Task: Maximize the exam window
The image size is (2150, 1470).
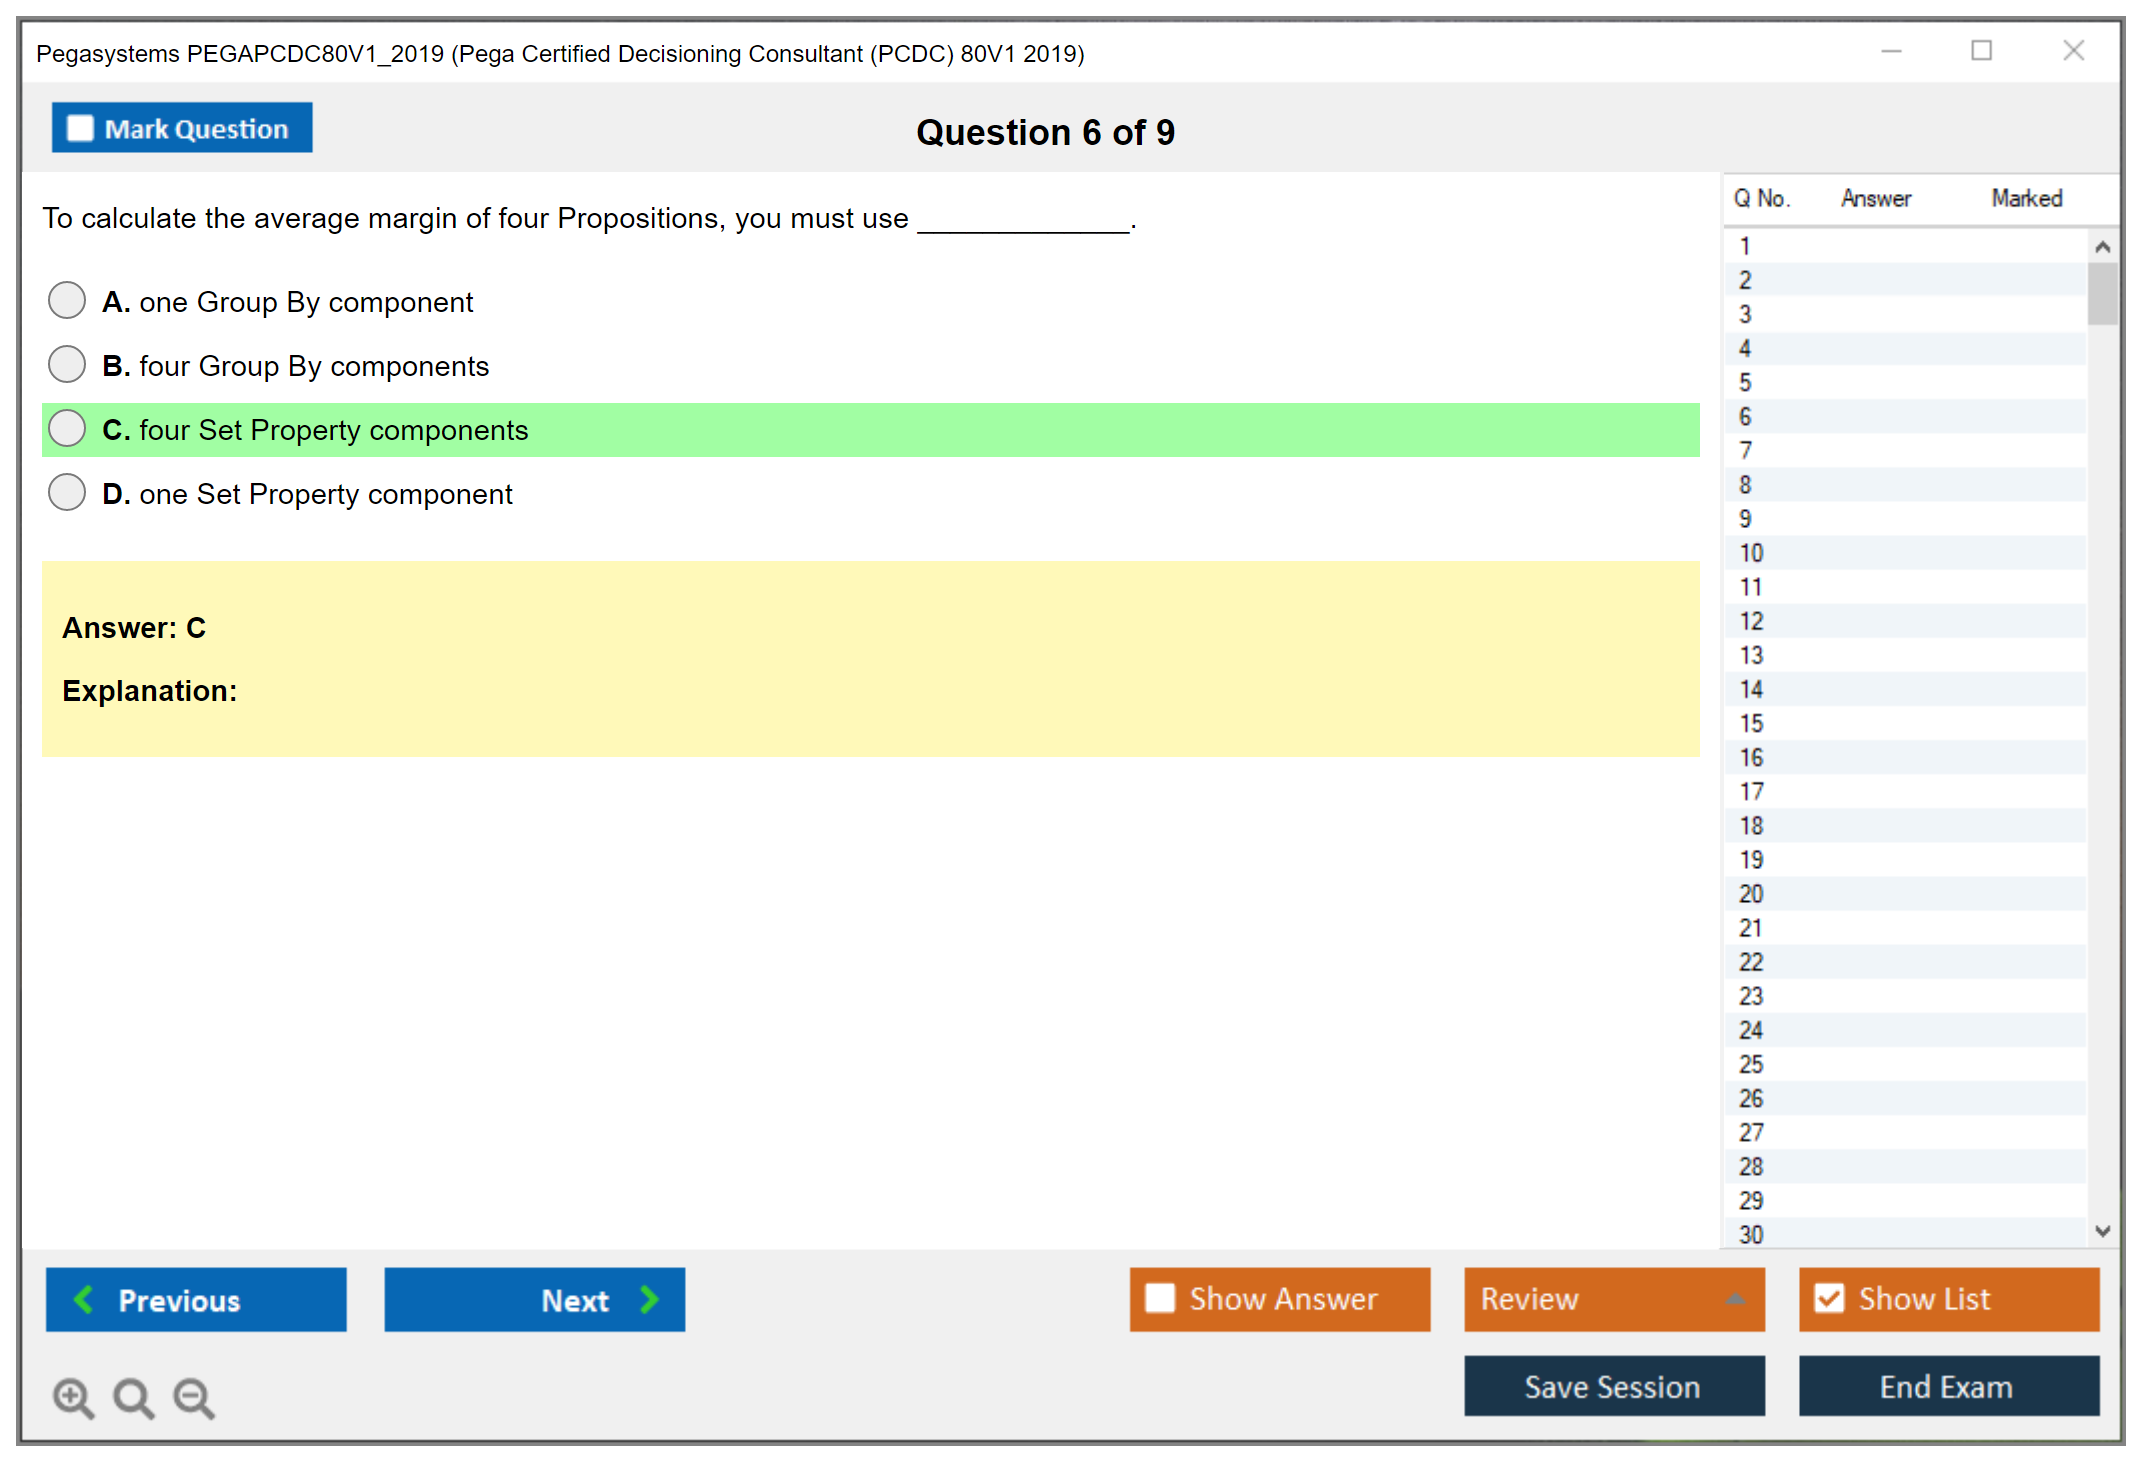Action: [x=1981, y=51]
